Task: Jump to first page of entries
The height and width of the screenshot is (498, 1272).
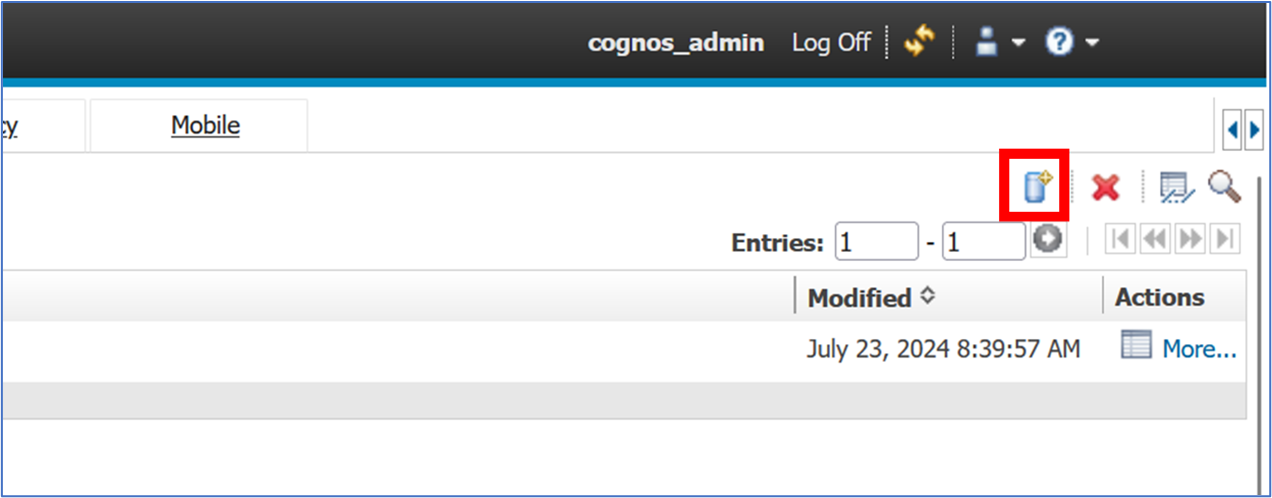Action: click(x=1120, y=240)
